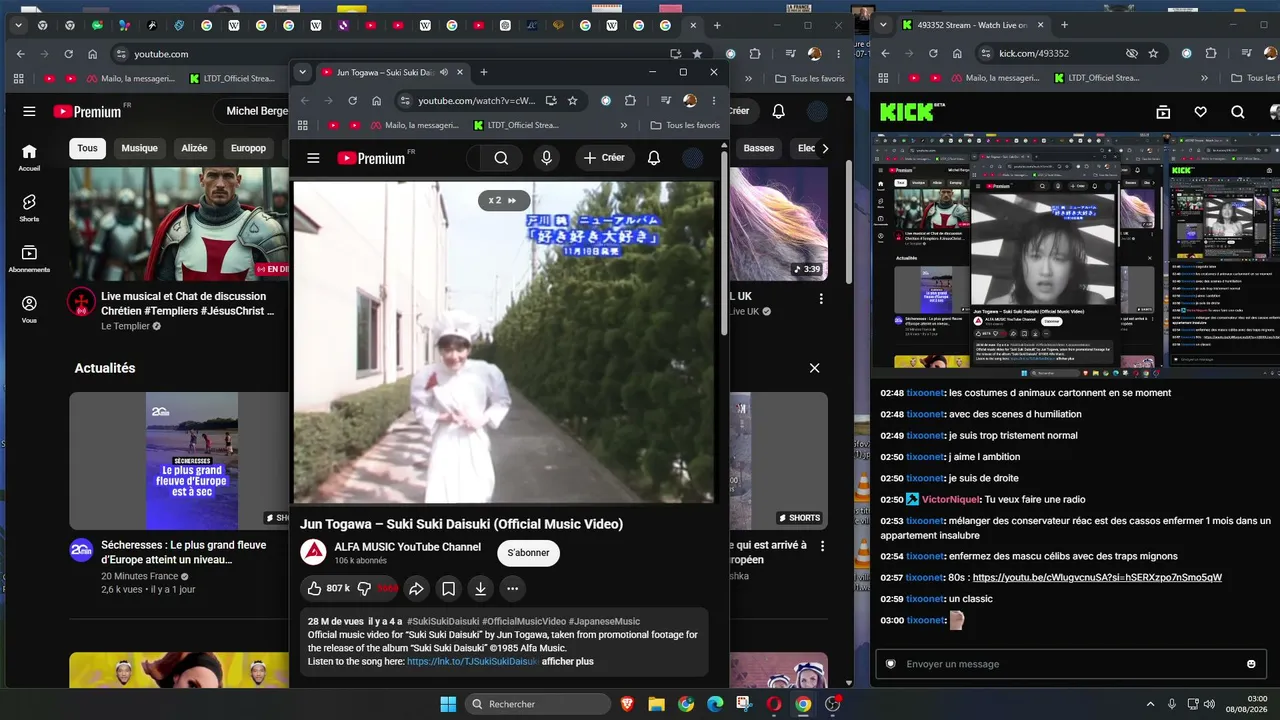Open the Kick browse icon in header
Image resolution: width=1280 pixels, height=720 pixels.
[x=1163, y=112]
